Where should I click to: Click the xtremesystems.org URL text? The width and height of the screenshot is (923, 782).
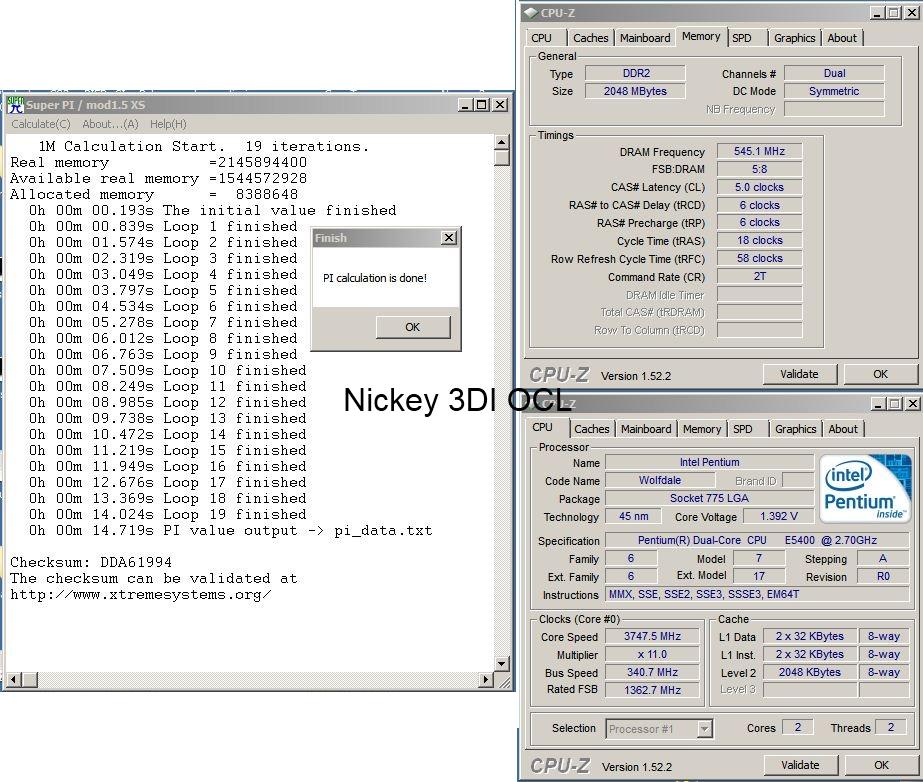pyautogui.click(x=141, y=595)
